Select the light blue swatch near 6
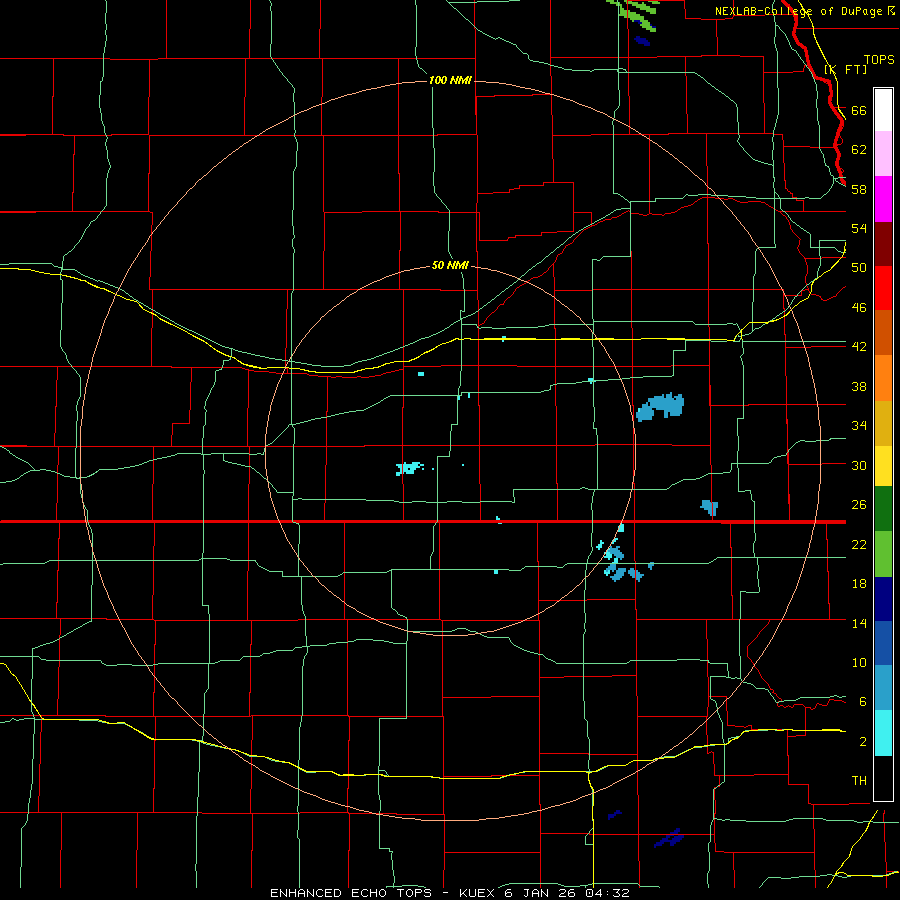Viewport: 900px width, 900px height. [x=883, y=688]
